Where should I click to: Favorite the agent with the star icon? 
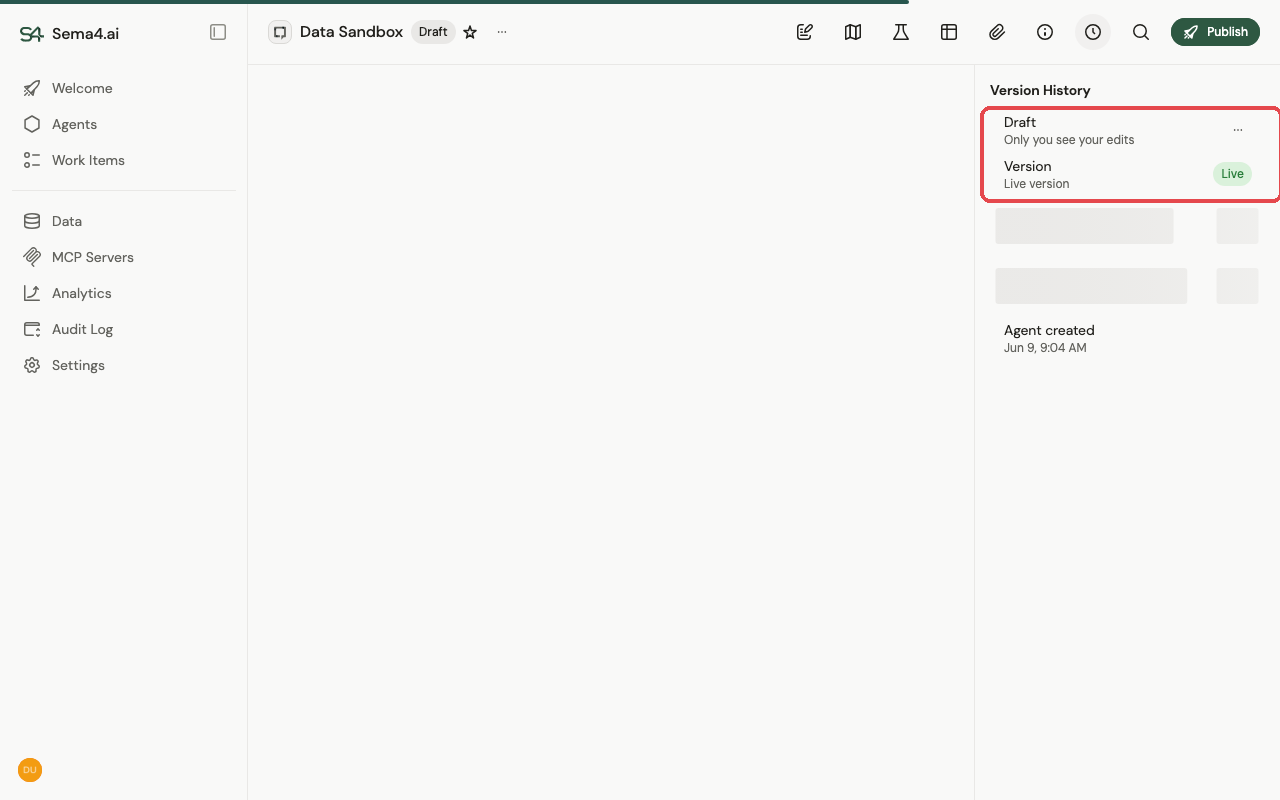[470, 32]
